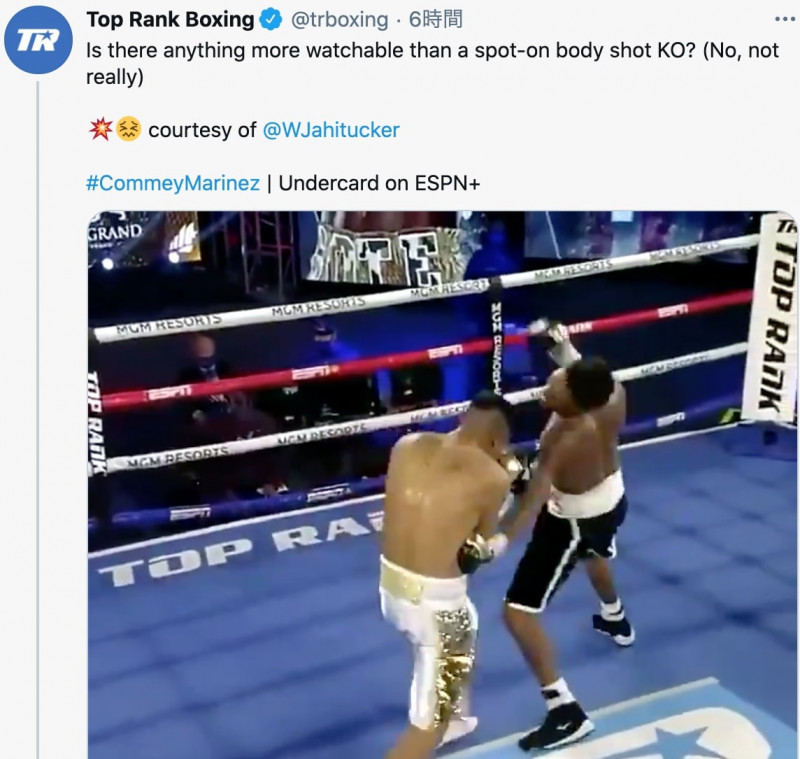Click the blue verified badge

271,19
